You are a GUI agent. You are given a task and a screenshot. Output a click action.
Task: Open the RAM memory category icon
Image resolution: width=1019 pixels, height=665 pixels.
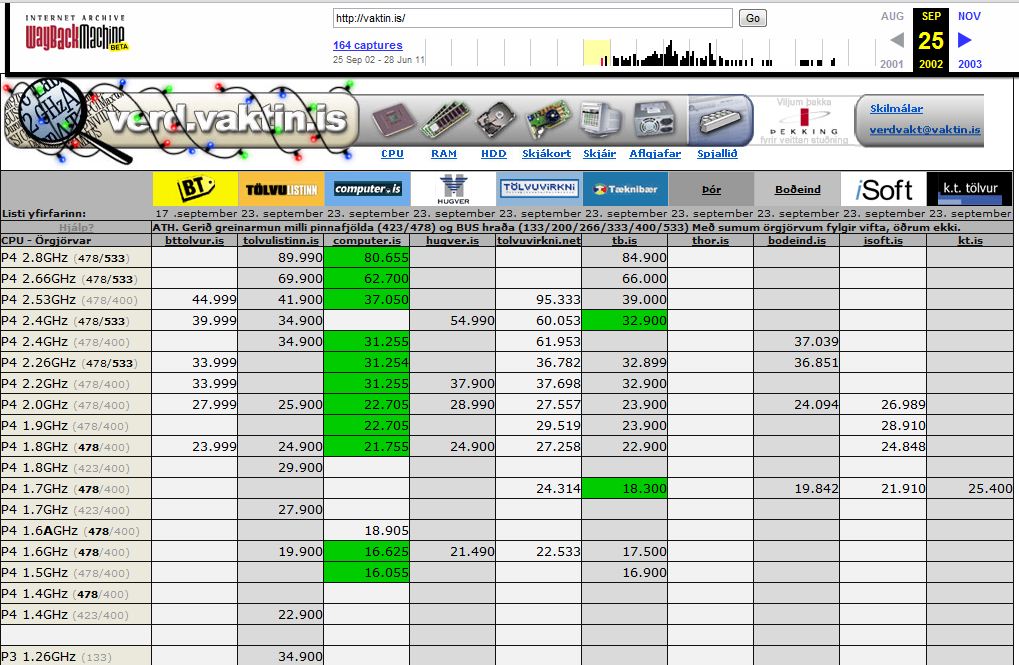click(x=444, y=121)
